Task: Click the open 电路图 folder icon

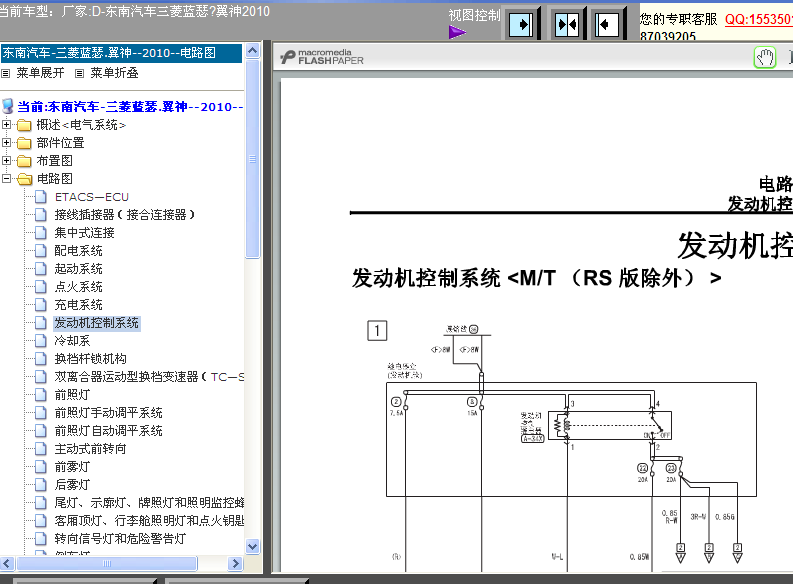Action: 24,179
